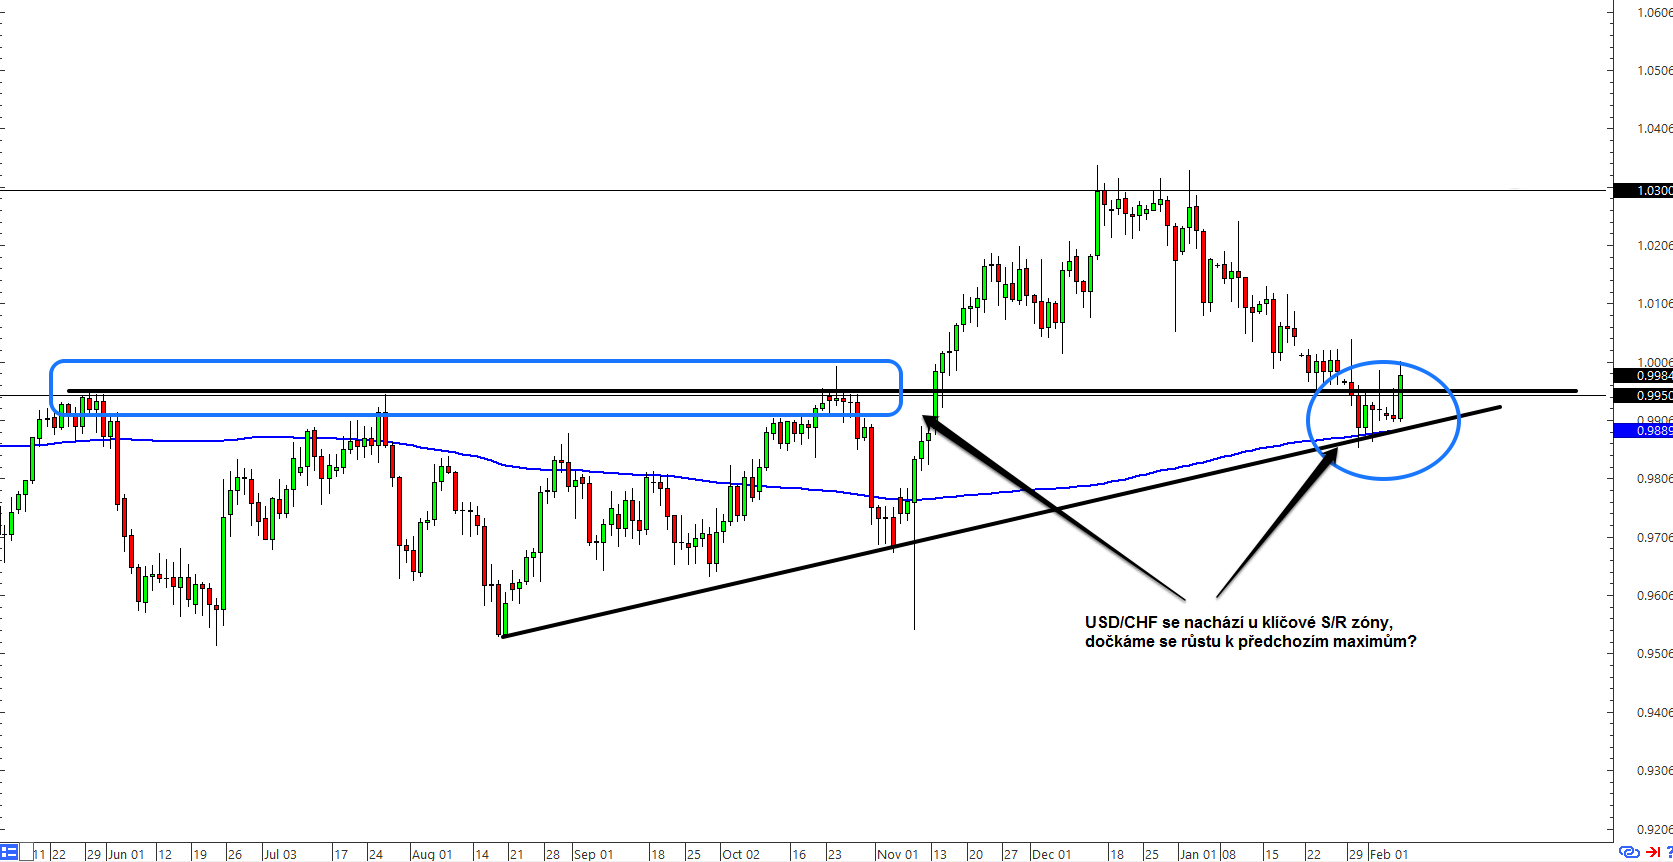Viewport: 1673px width, 862px height.
Task: Click the black current-price label near 0.998
Action: 1643,376
